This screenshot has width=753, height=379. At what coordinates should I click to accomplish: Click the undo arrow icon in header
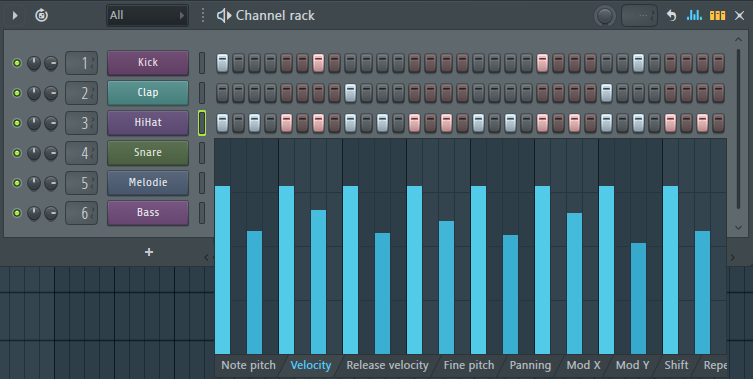point(671,15)
